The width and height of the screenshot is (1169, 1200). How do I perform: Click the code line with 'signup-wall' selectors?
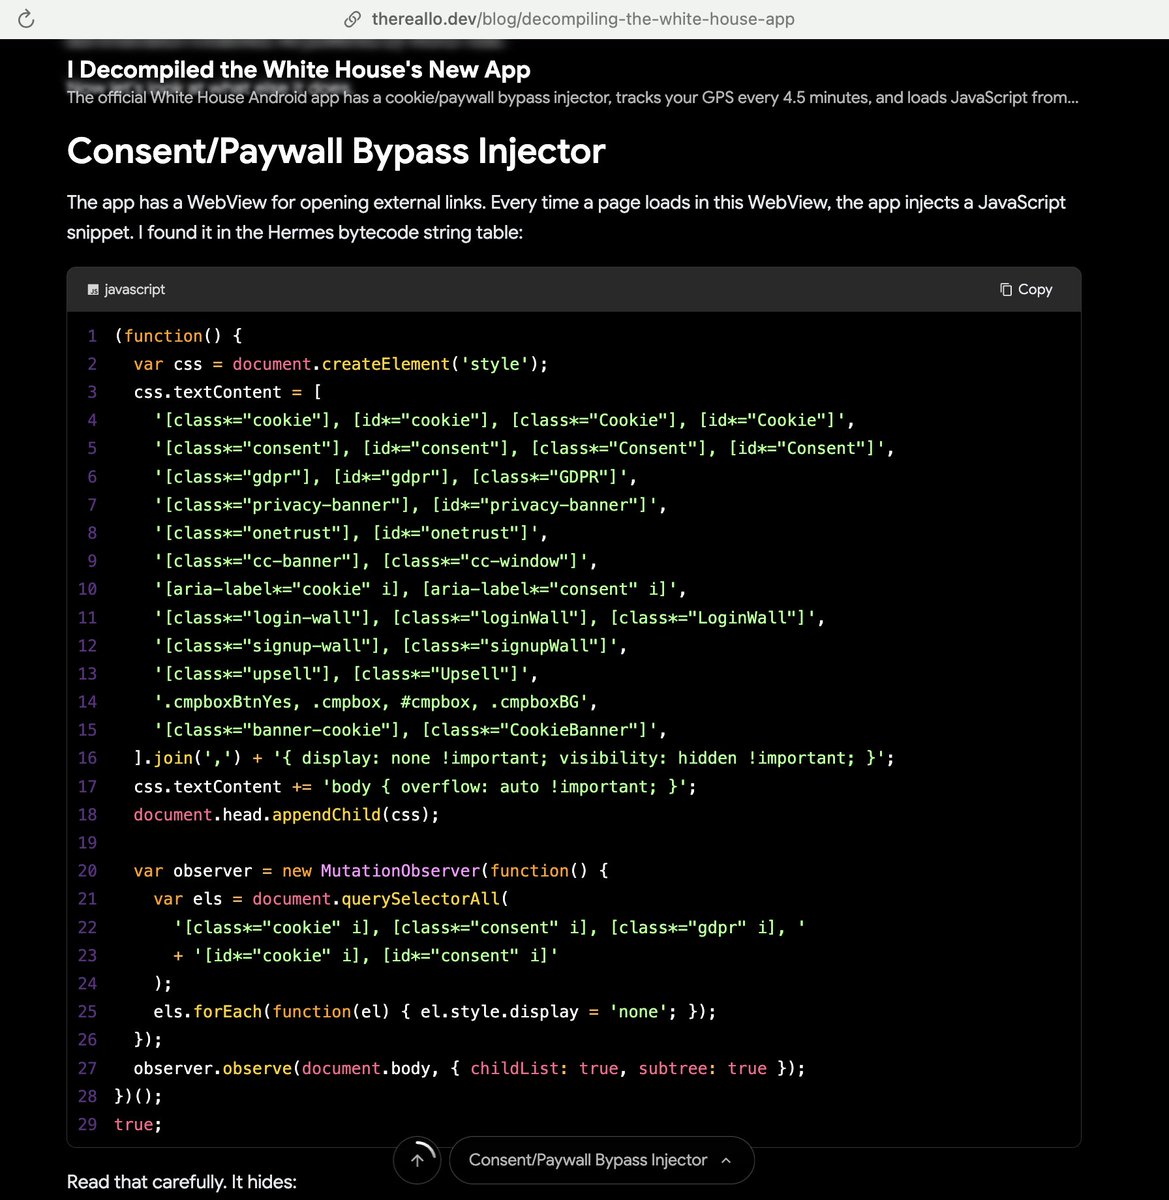[x=390, y=646]
